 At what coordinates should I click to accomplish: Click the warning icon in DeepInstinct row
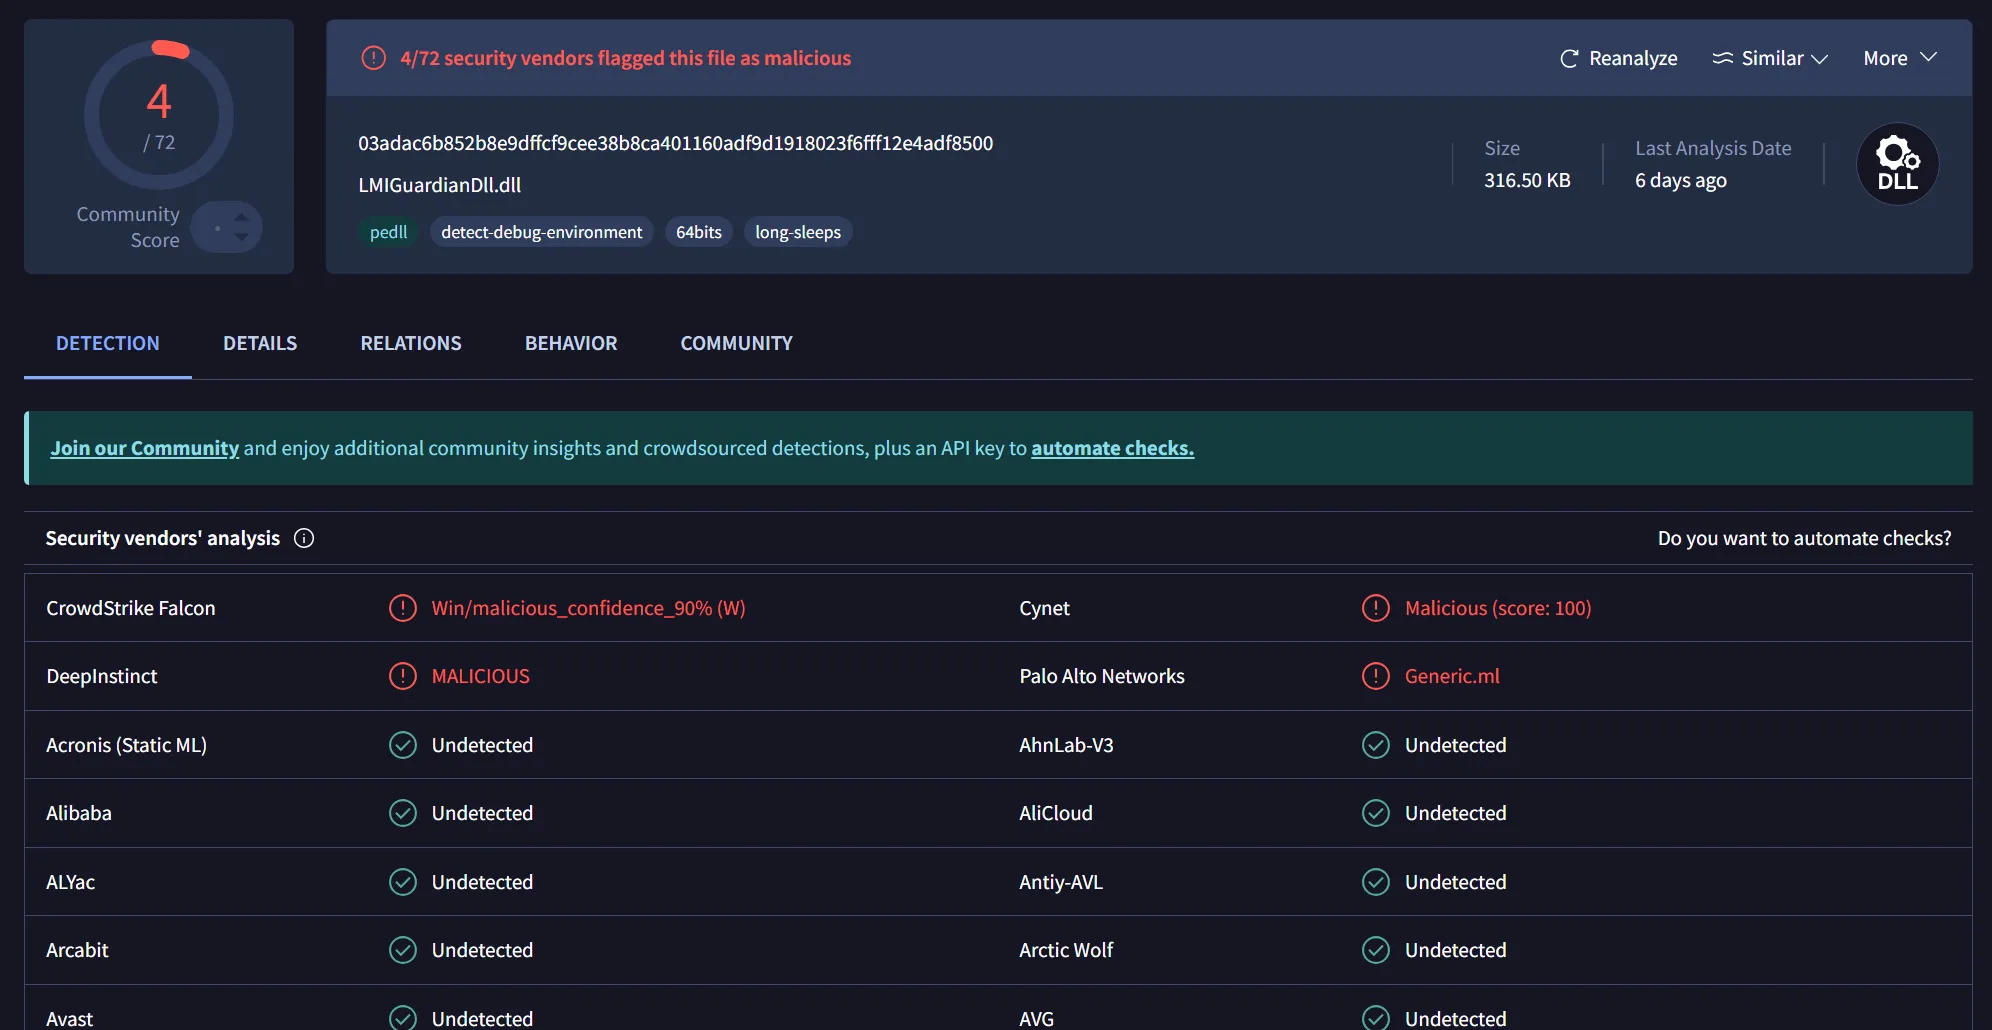[402, 676]
